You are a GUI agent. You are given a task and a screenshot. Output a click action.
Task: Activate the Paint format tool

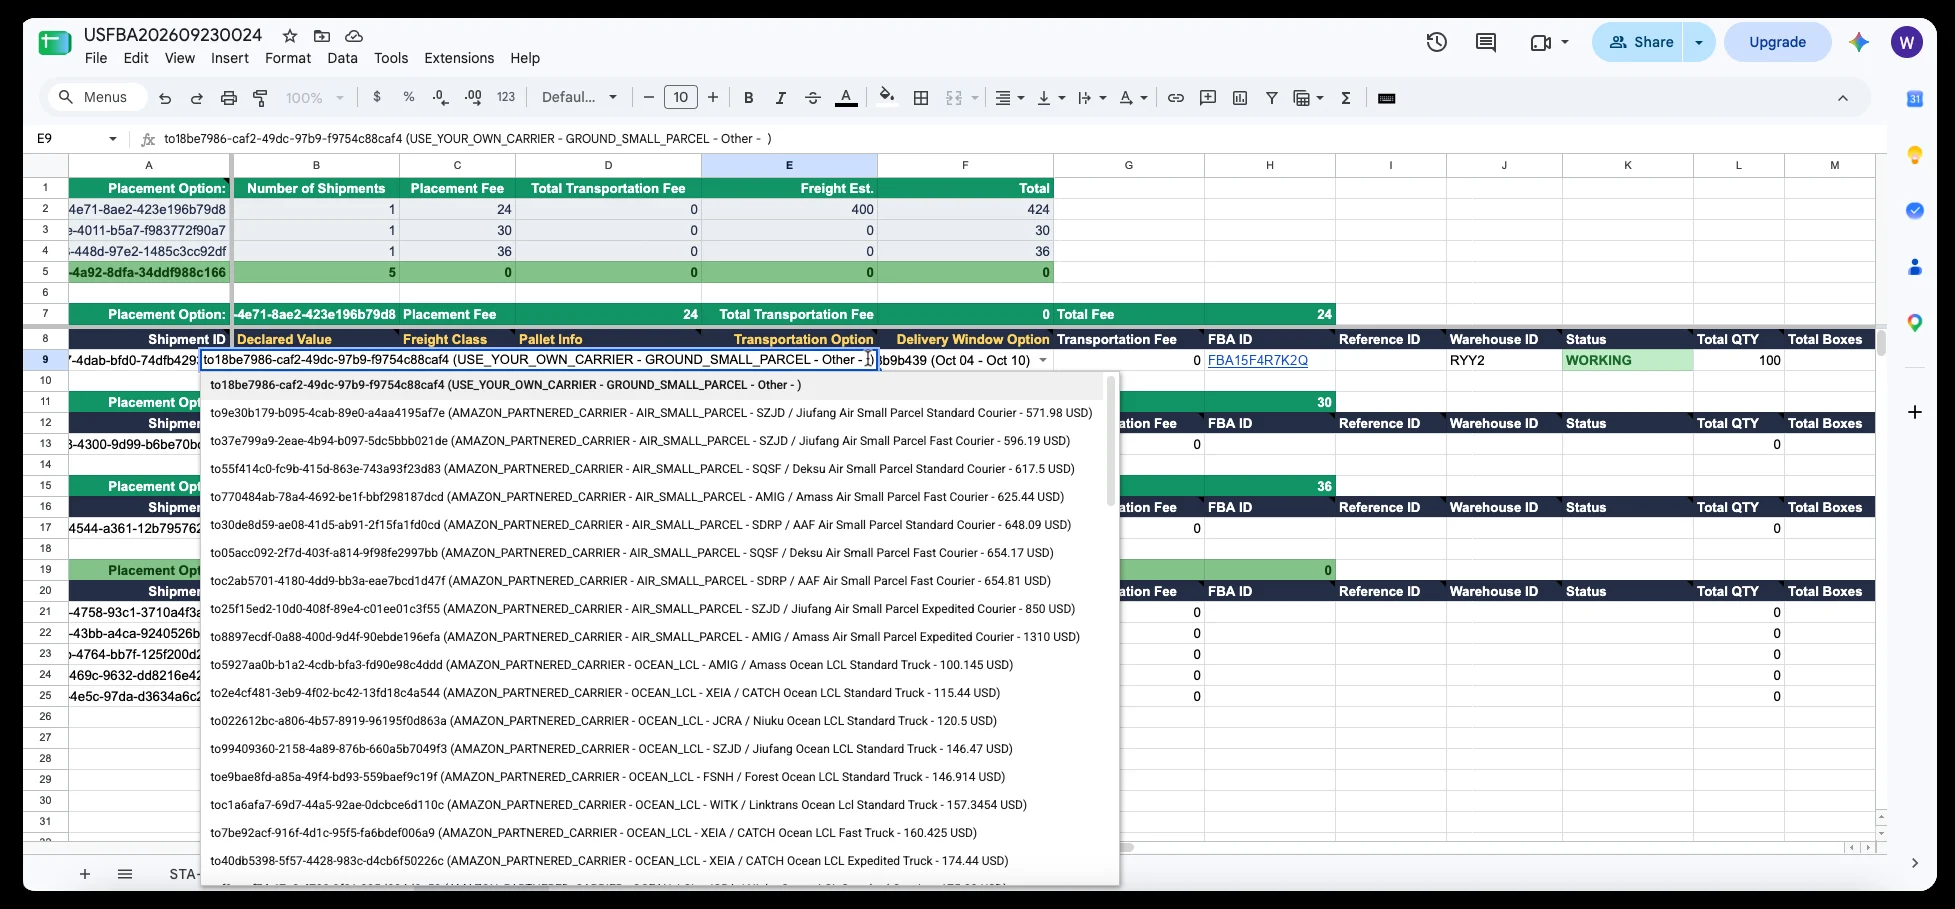[260, 98]
